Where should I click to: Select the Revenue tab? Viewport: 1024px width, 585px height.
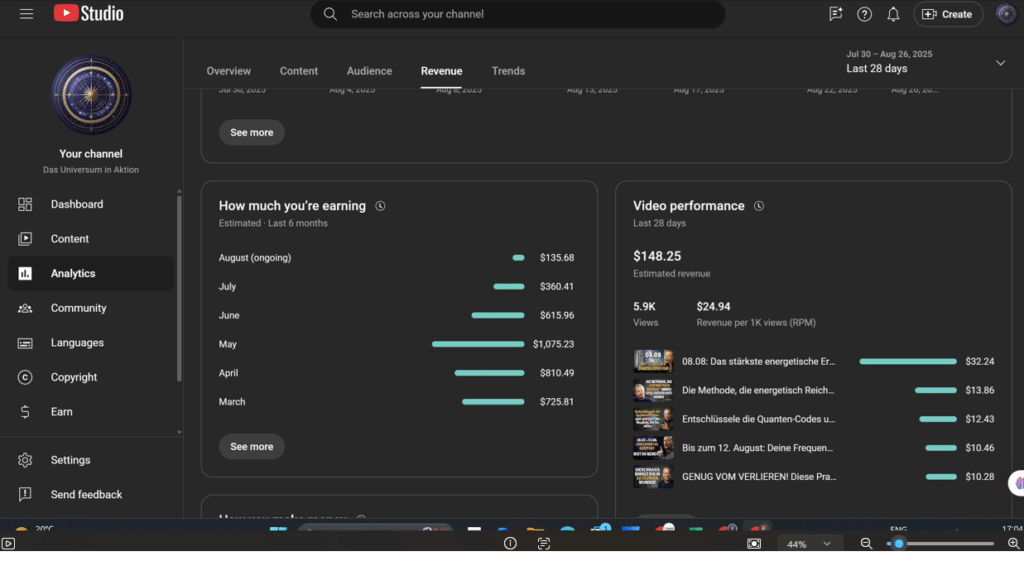pos(441,71)
